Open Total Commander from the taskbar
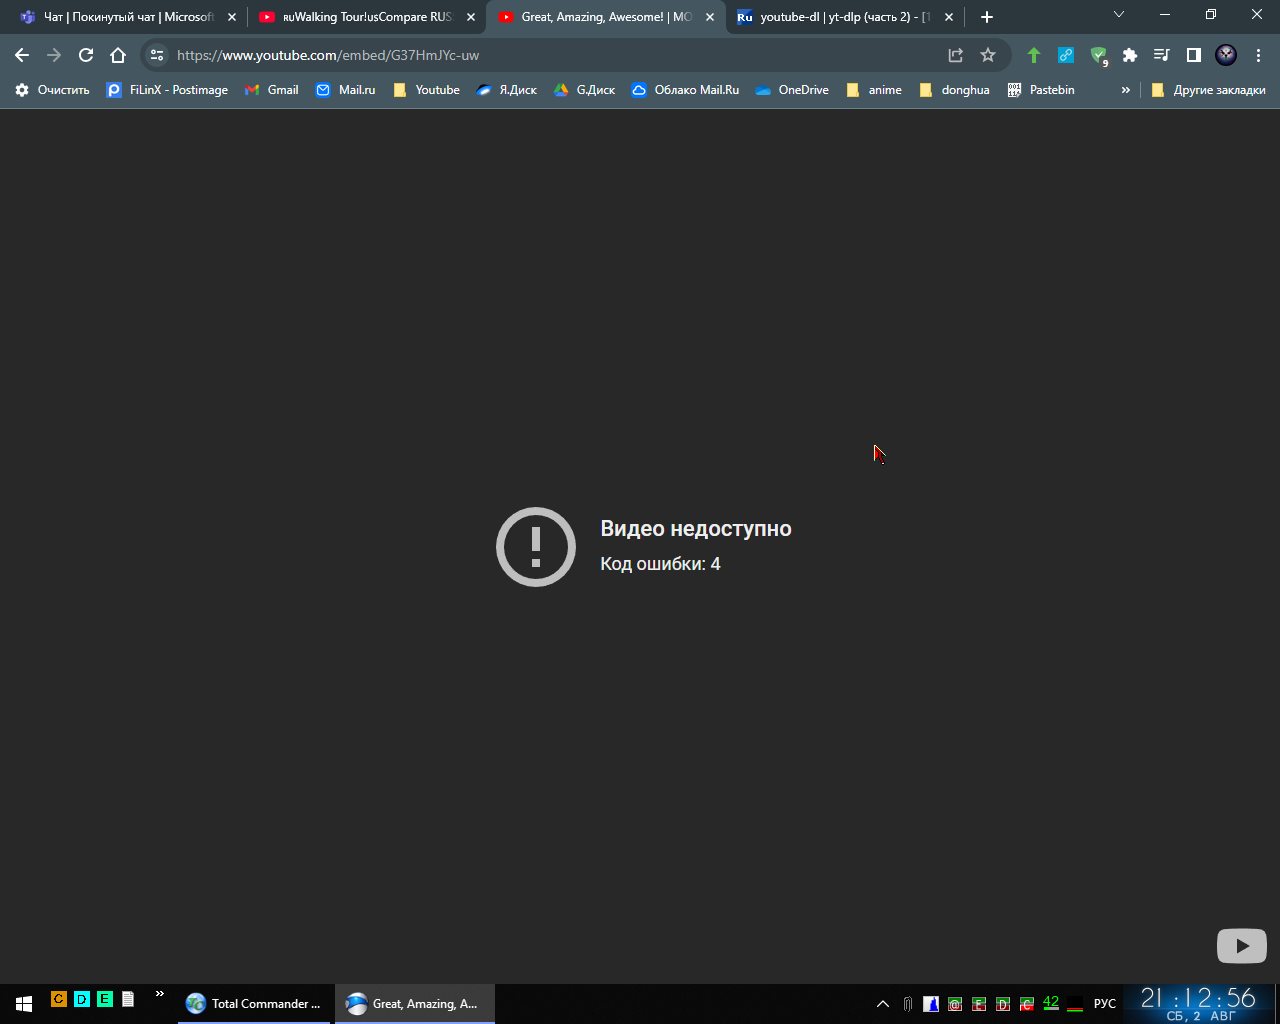This screenshot has width=1280, height=1024. click(254, 1003)
